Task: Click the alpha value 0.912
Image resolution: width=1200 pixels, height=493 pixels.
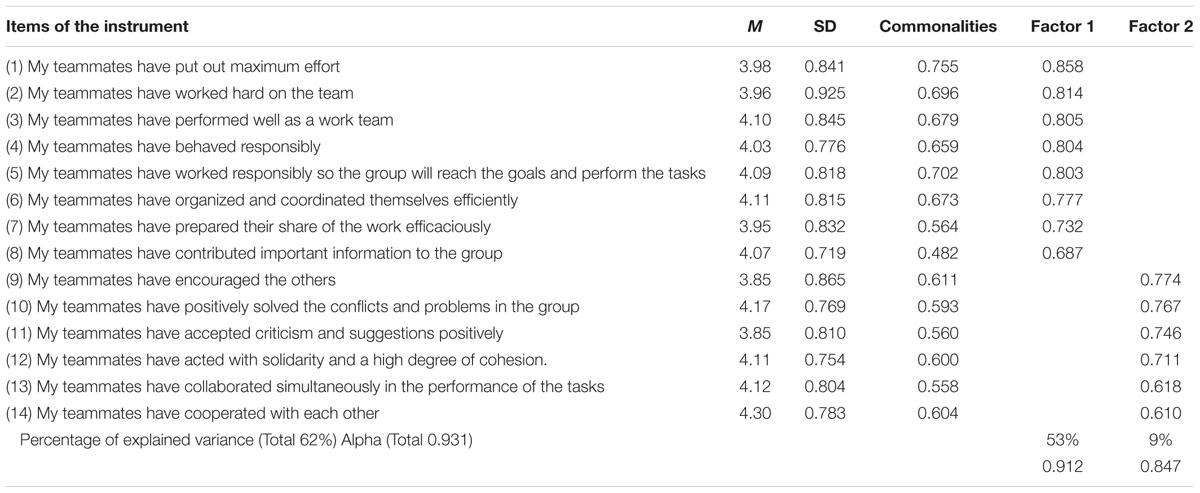Action: tap(1062, 465)
